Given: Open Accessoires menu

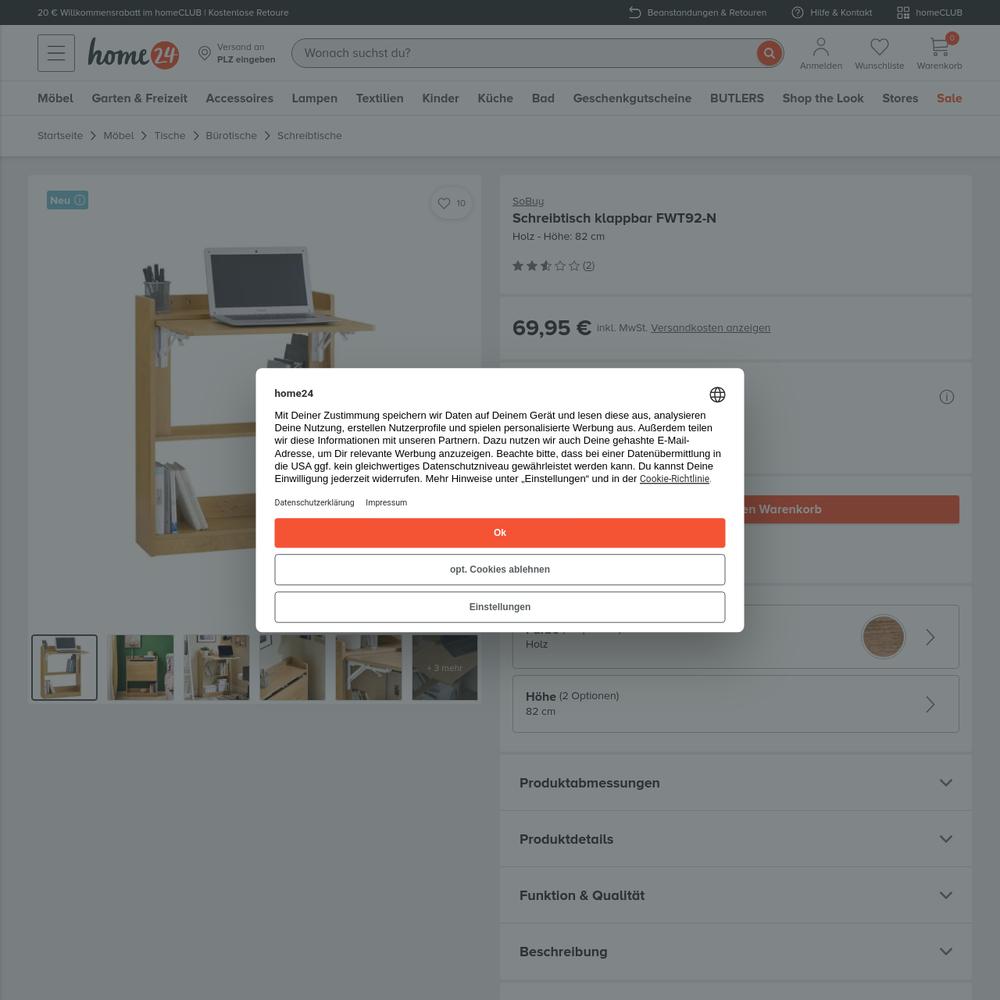Looking at the screenshot, I should (239, 98).
